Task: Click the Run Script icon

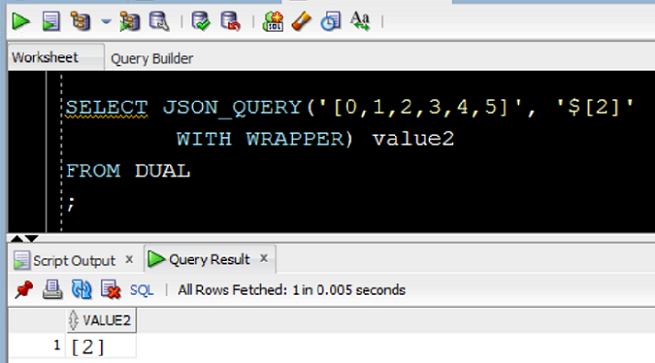Action: (x=51, y=21)
